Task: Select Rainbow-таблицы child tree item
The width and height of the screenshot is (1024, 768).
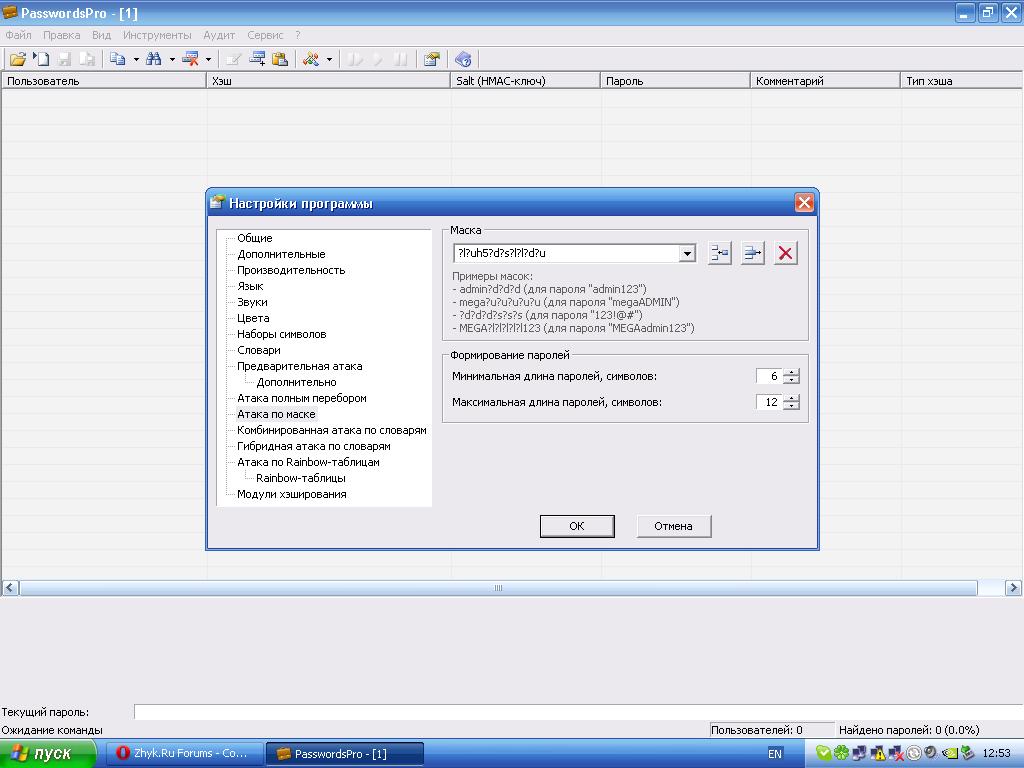Action: [x=300, y=478]
